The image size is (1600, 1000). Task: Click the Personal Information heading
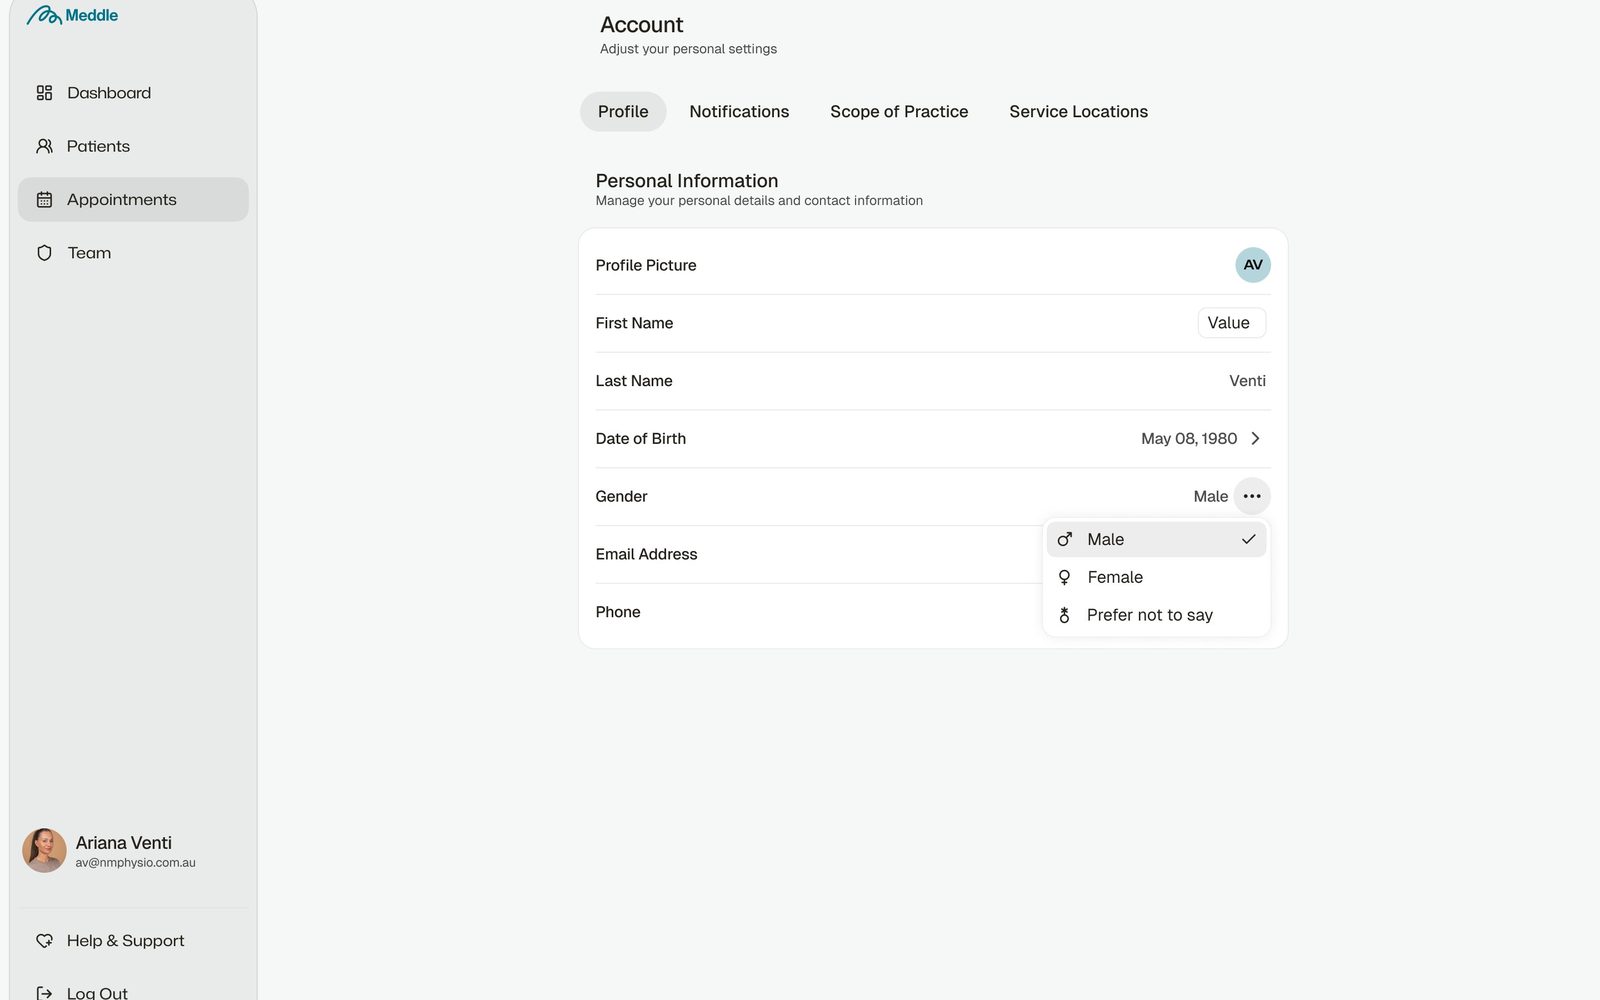687,181
